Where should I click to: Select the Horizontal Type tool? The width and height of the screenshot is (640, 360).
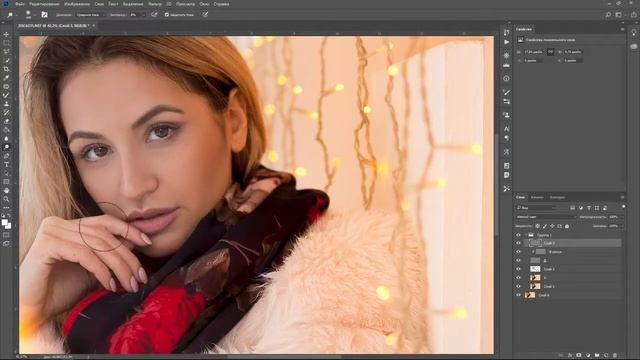[x=6, y=164]
